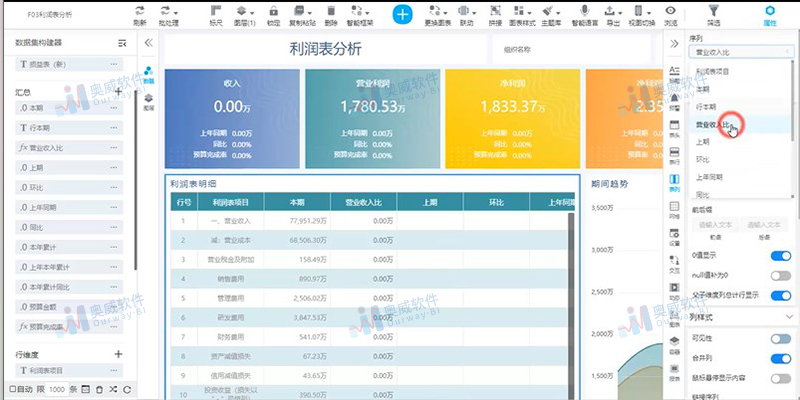Click the 浏览 eye preview icon
The width and height of the screenshot is (800, 400).
tap(670, 11)
